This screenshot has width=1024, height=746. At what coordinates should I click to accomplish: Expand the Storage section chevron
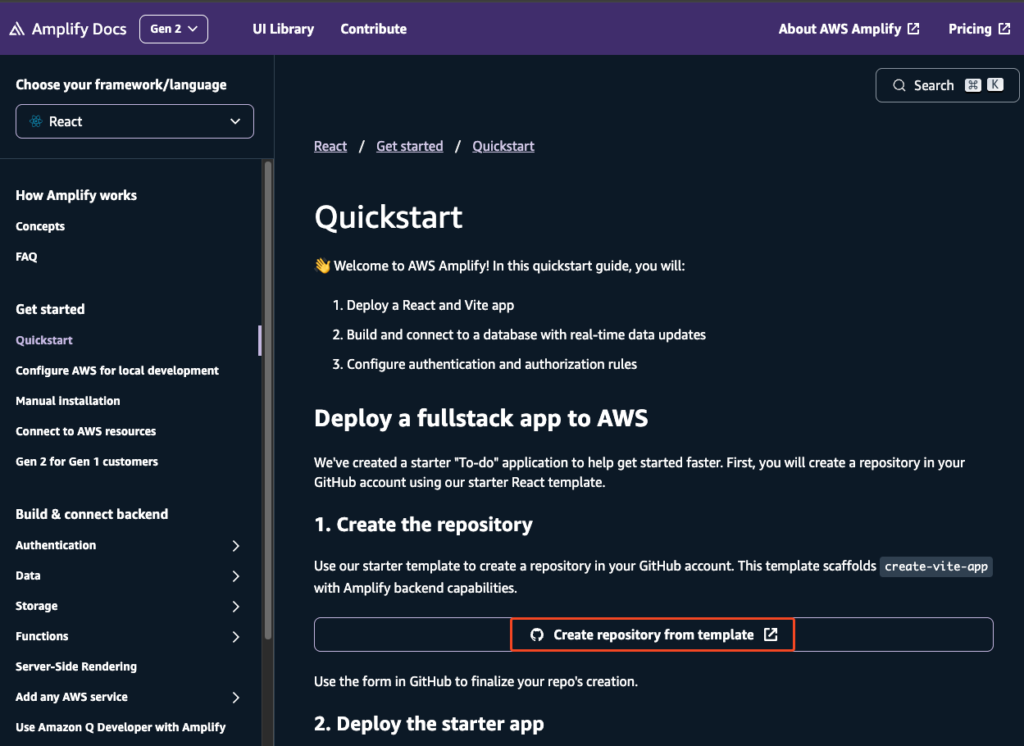click(x=236, y=607)
